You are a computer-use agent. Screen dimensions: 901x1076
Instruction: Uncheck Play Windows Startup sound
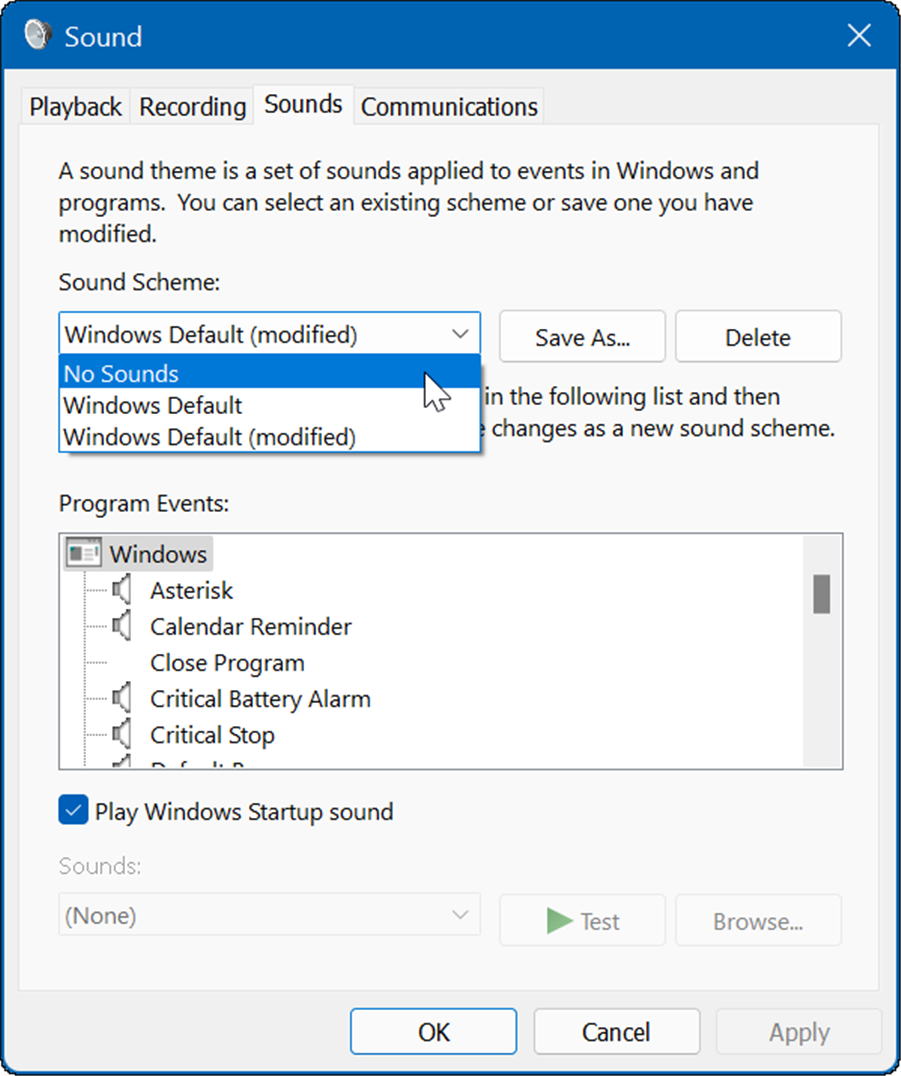pyautogui.click(x=72, y=811)
